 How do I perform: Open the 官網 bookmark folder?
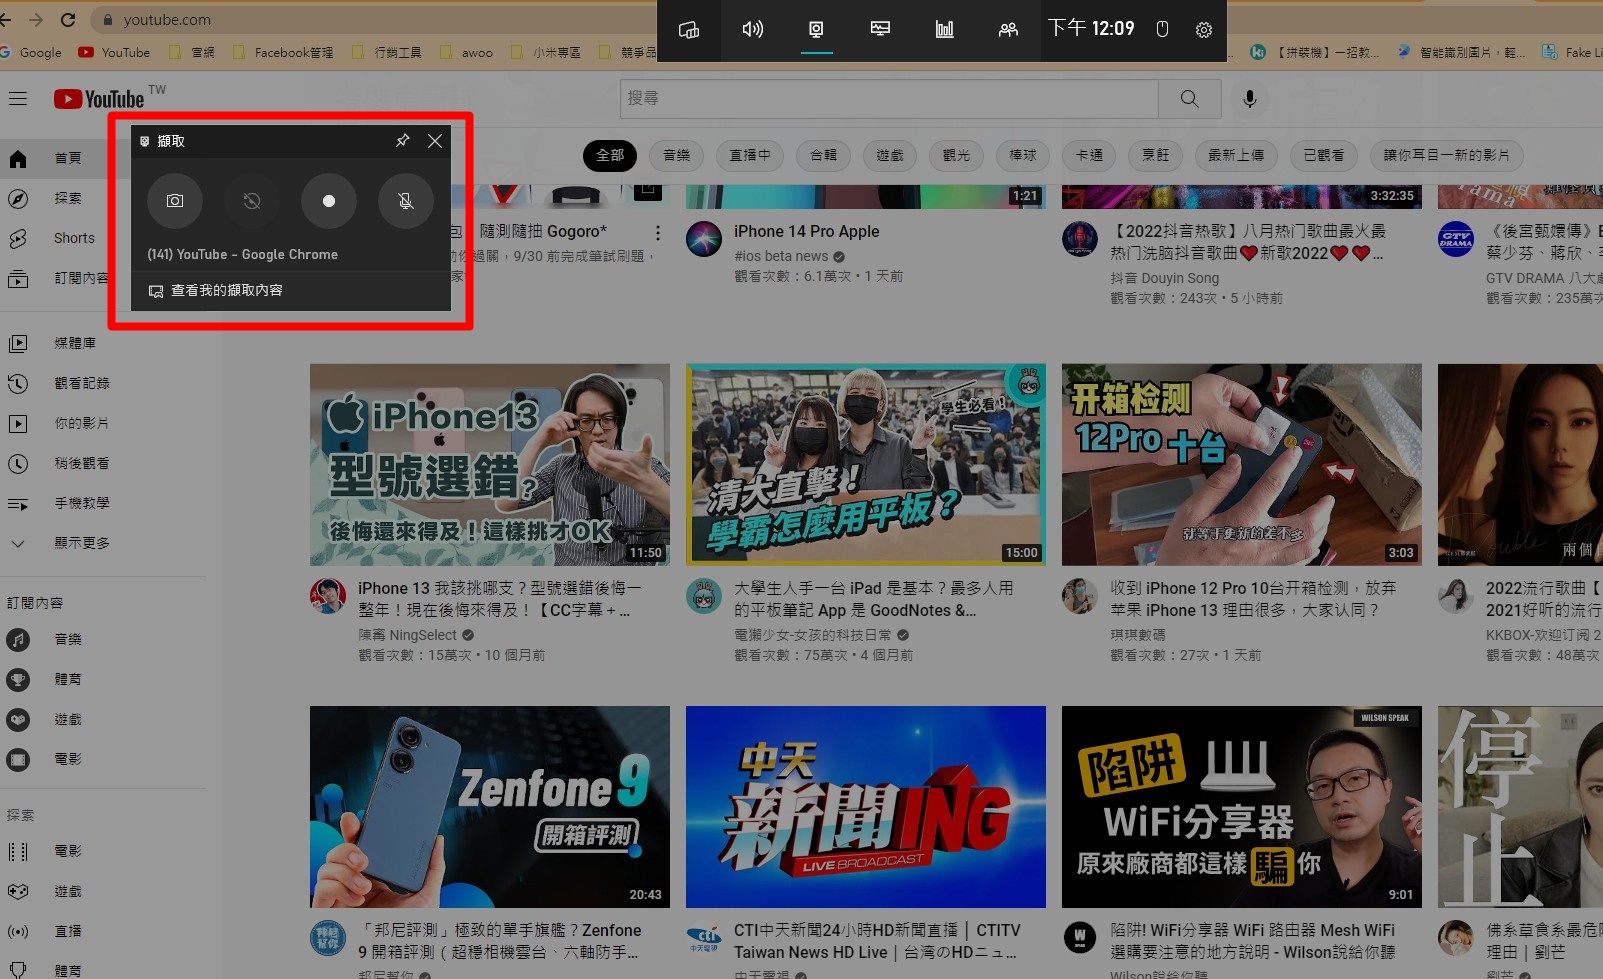tap(192, 52)
